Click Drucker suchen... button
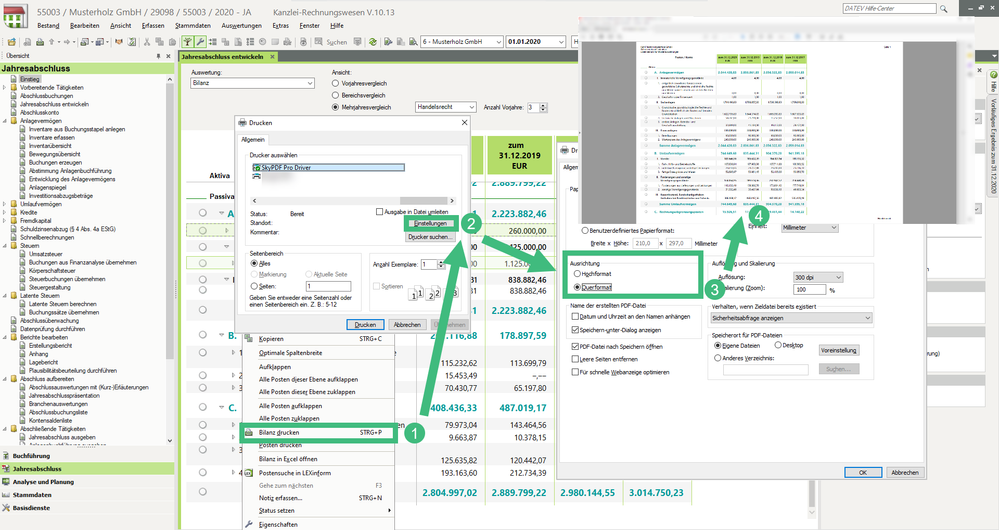Image resolution: width=999 pixels, height=530 pixels. (x=431, y=236)
